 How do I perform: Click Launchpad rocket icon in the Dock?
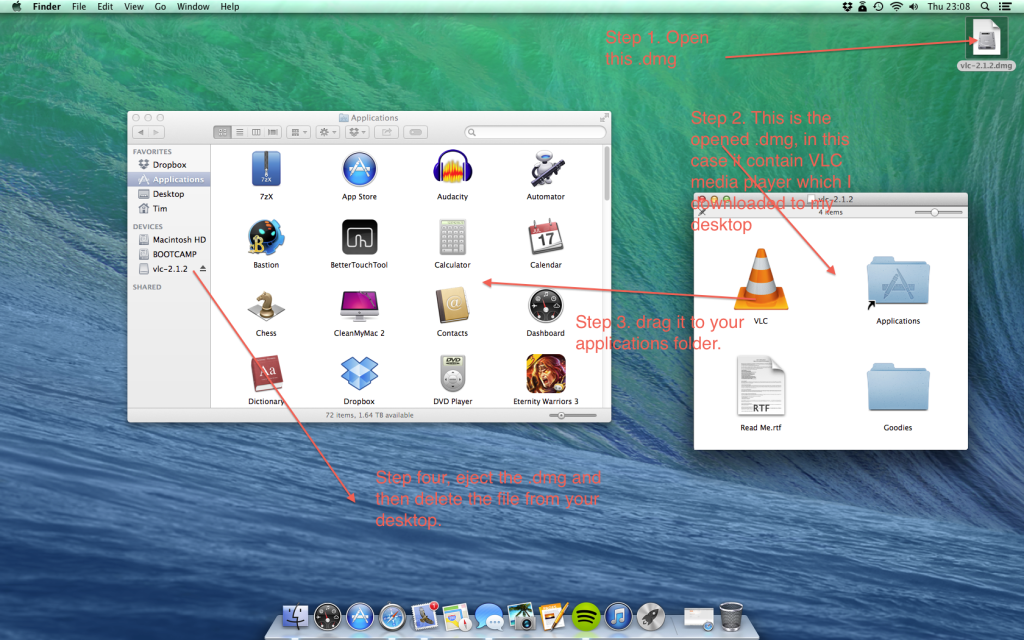click(x=650, y=616)
